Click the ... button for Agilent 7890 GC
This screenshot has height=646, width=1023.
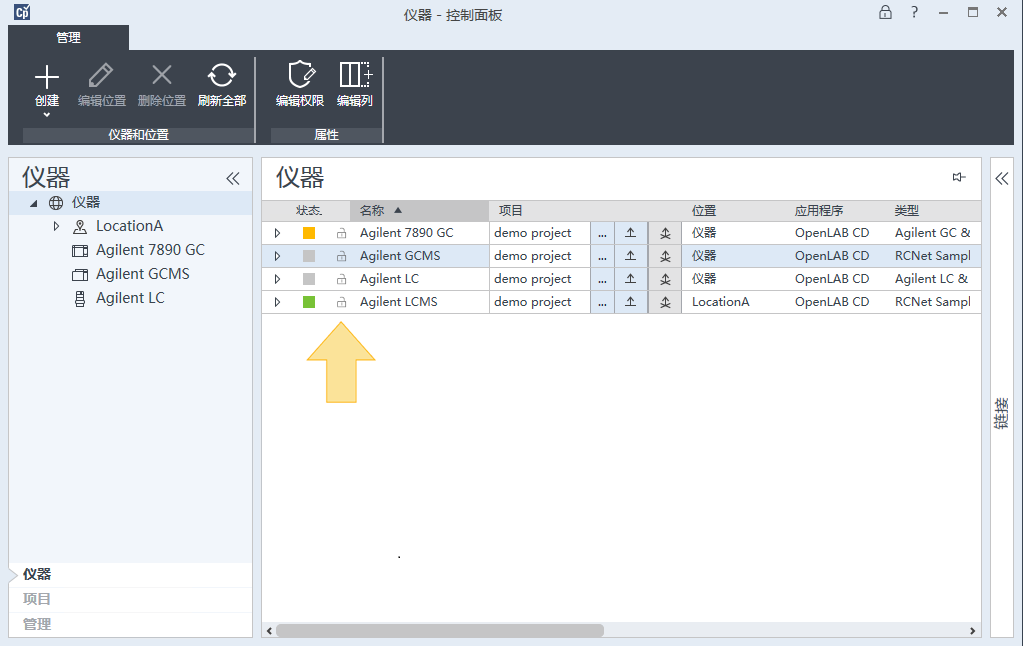[602, 233]
